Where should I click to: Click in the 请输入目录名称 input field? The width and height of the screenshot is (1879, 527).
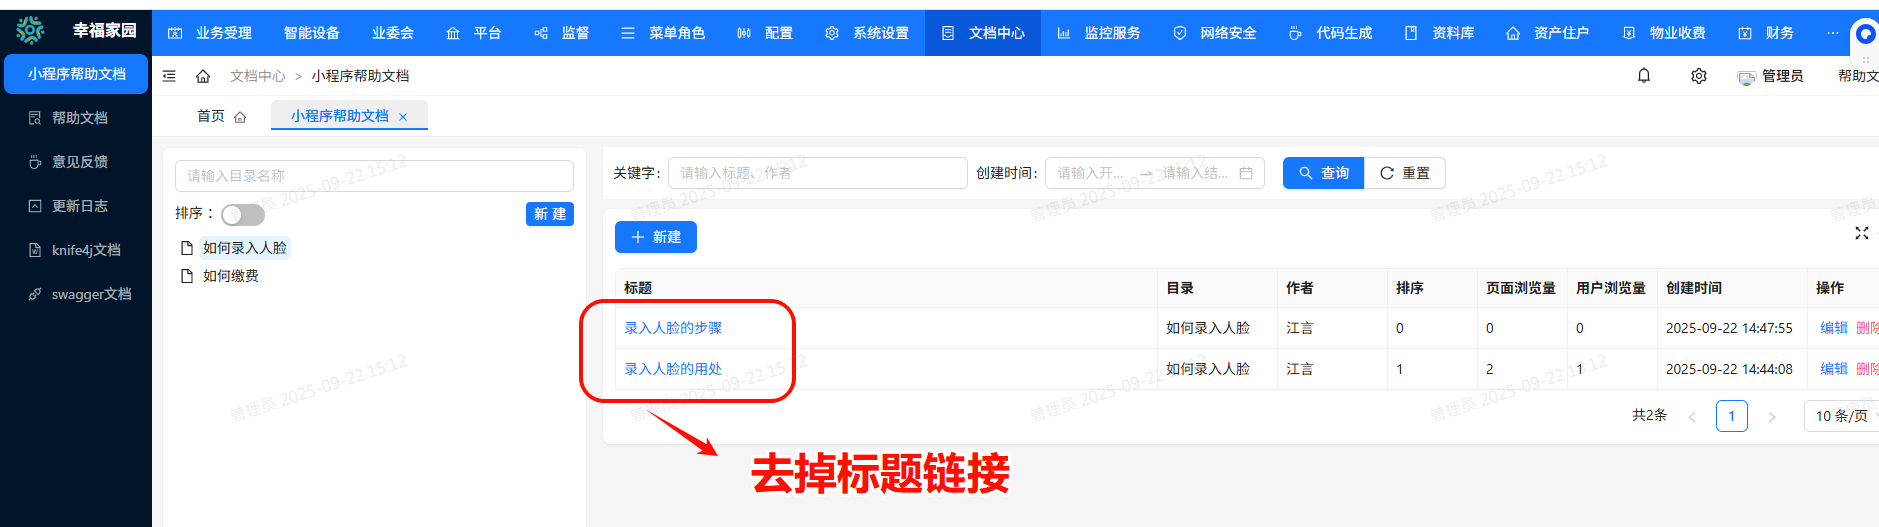[x=374, y=176]
